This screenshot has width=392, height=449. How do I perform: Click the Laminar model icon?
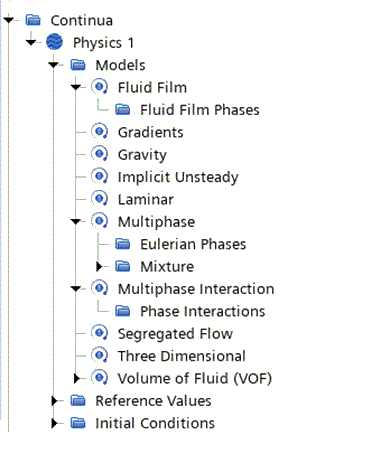coord(99,199)
